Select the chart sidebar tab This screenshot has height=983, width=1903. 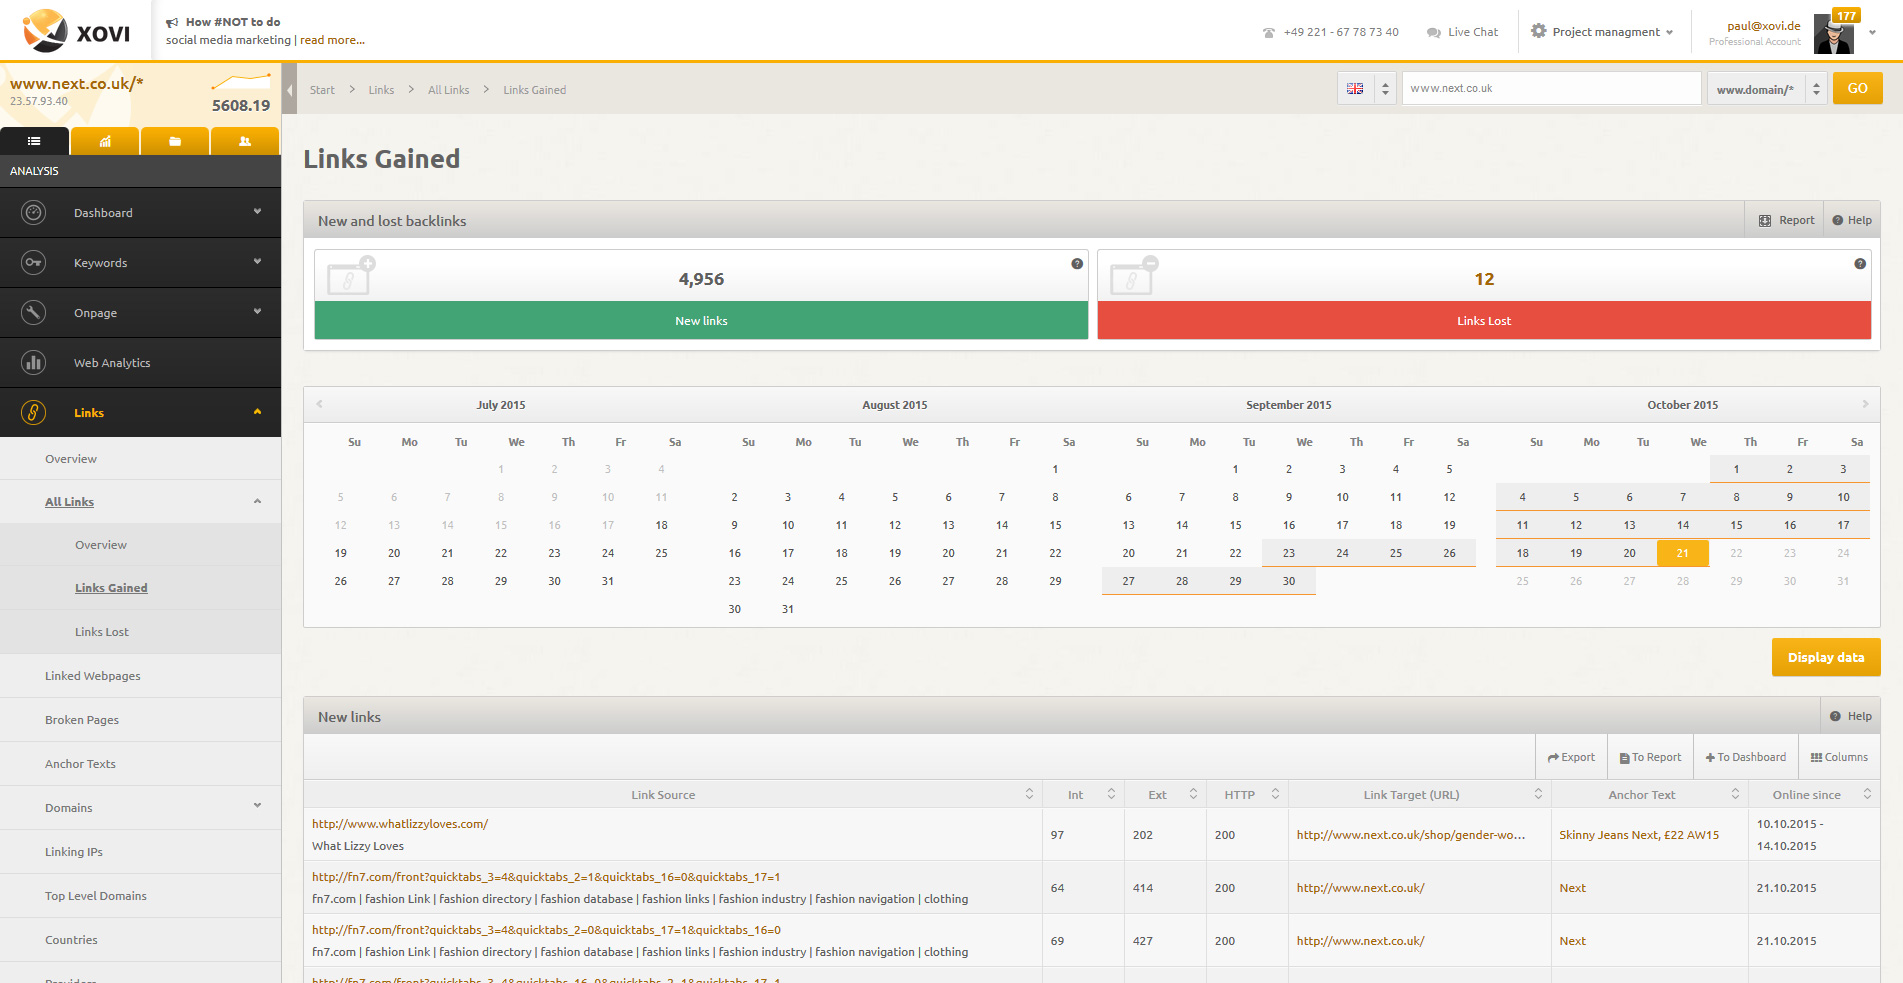pyautogui.click(x=105, y=141)
